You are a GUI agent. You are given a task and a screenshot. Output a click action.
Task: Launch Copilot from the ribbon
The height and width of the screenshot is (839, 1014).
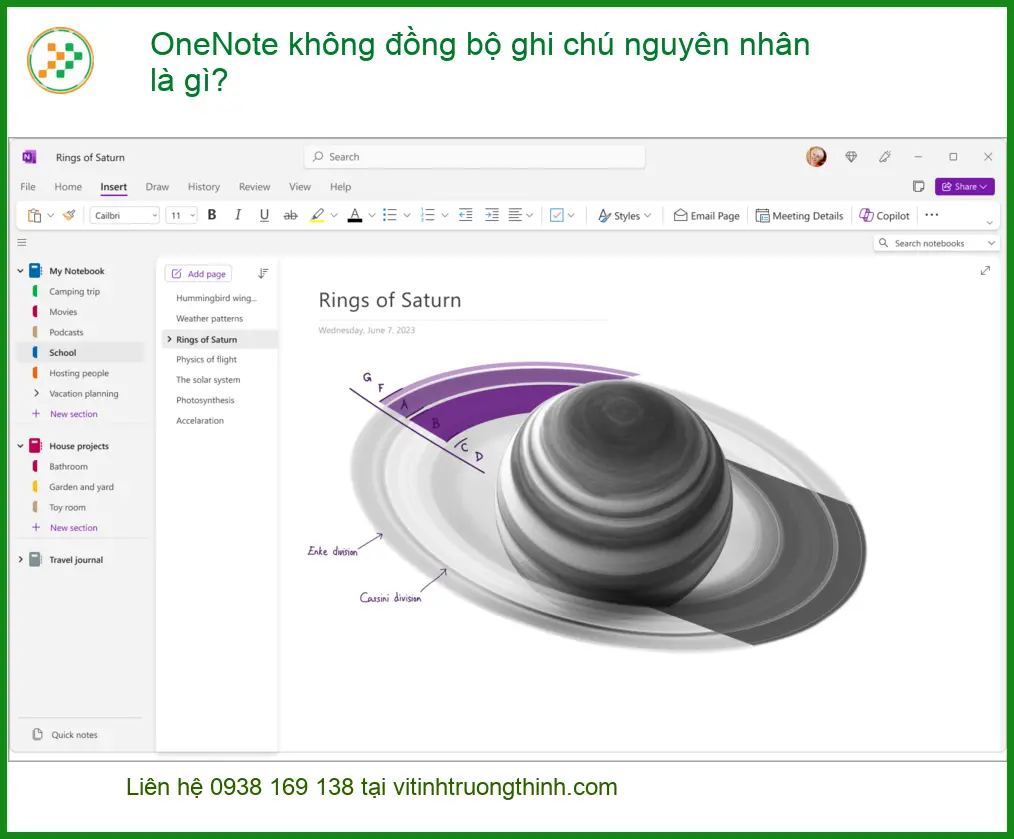(x=884, y=215)
